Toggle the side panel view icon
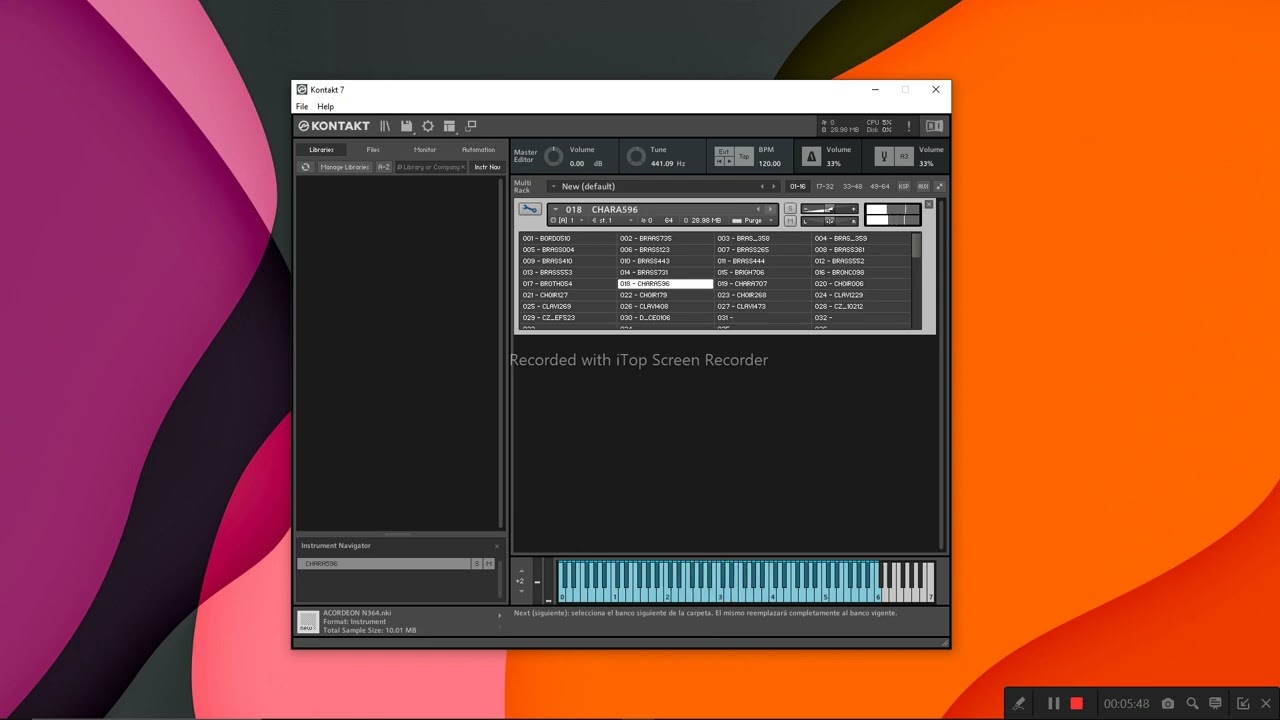 (934, 126)
